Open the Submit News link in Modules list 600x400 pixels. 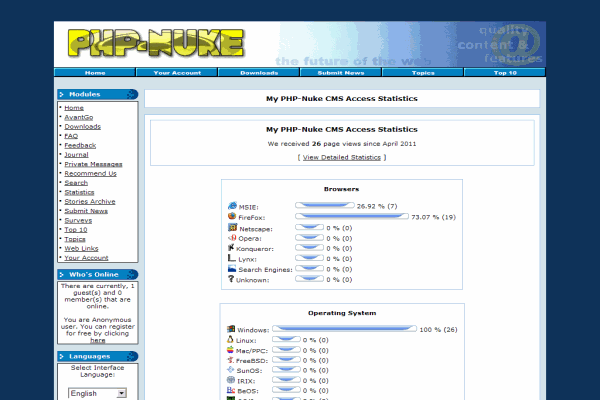[86, 211]
